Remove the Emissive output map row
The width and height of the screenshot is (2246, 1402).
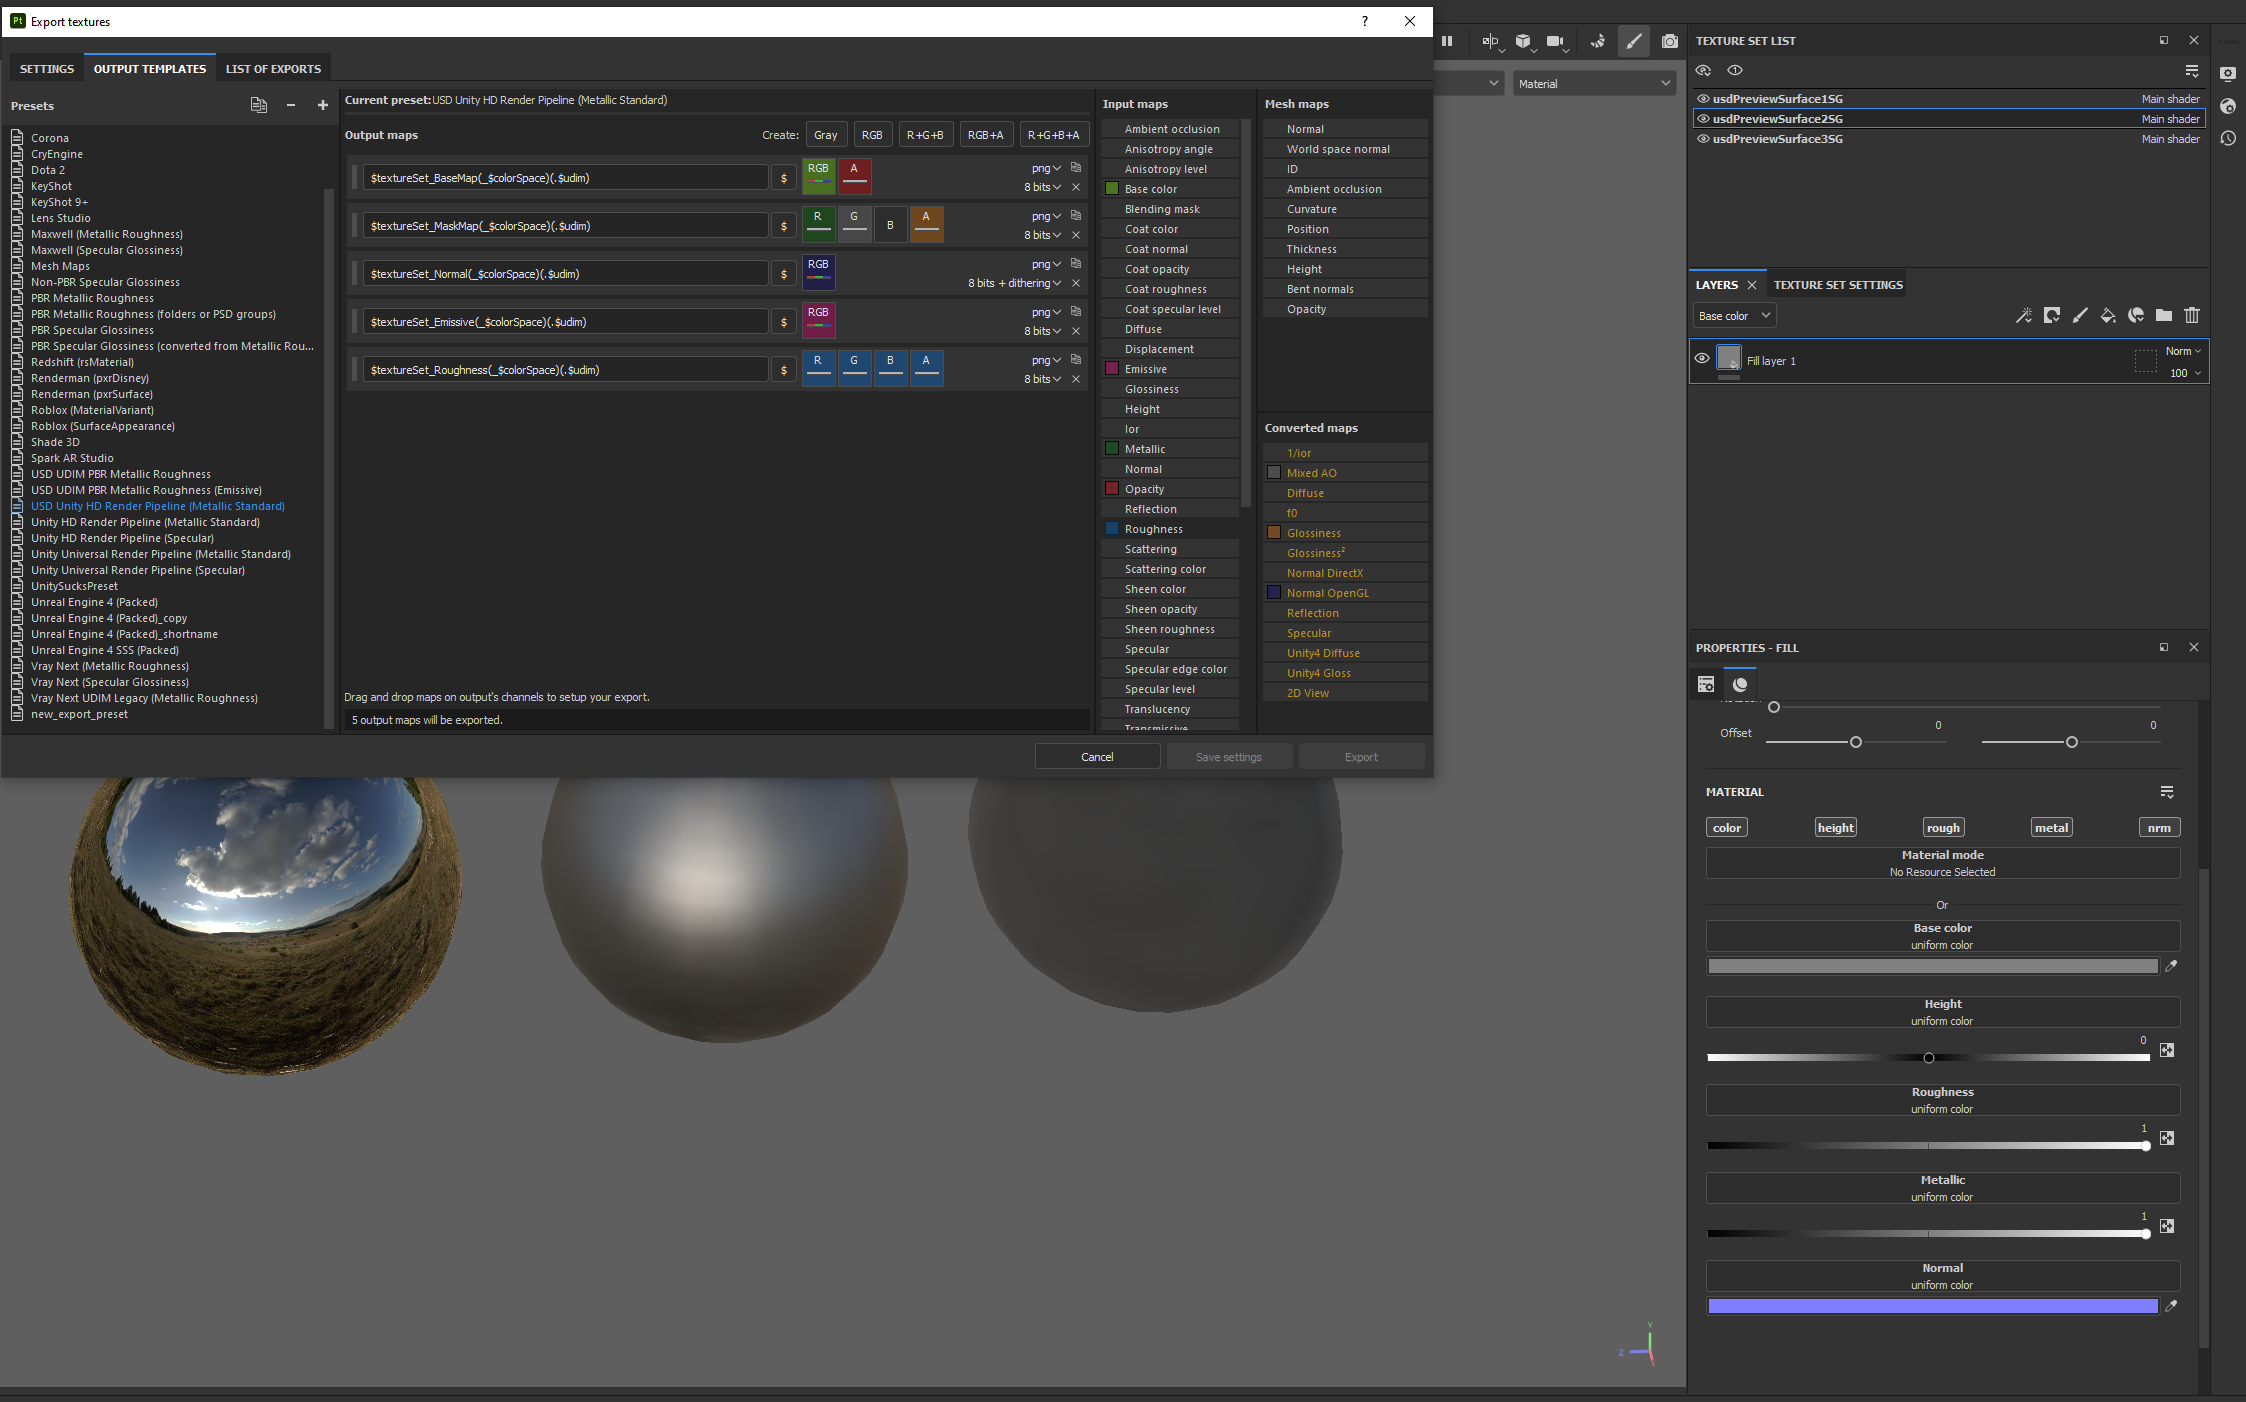(1076, 331)
